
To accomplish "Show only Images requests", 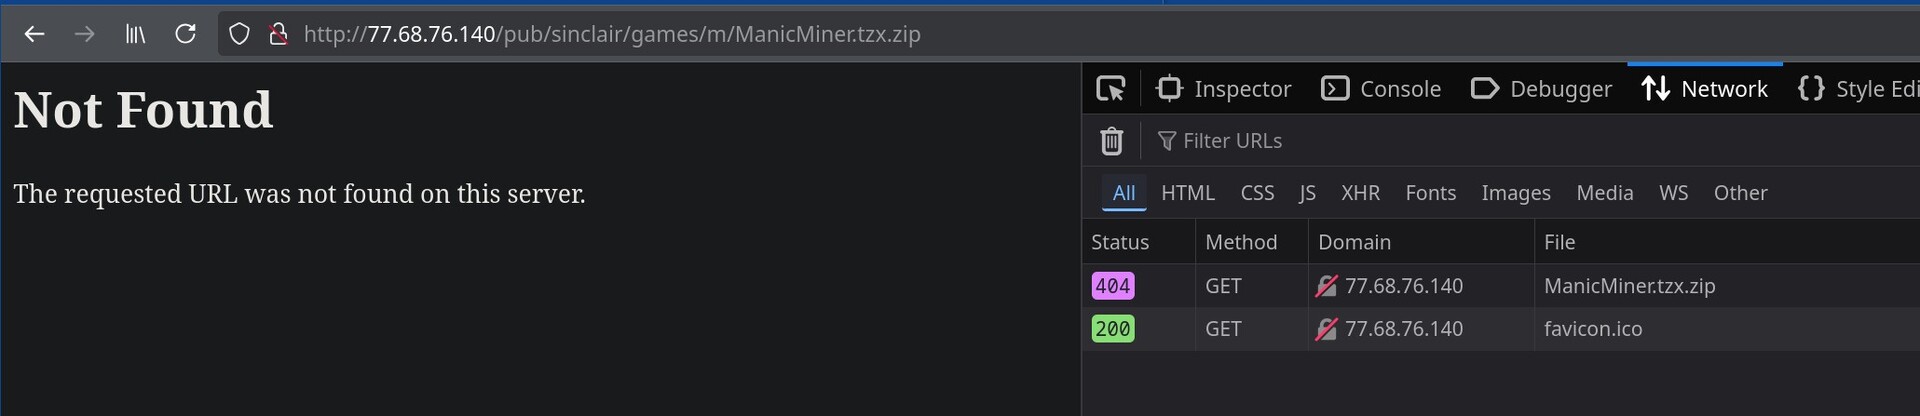I will (1516, 193).
